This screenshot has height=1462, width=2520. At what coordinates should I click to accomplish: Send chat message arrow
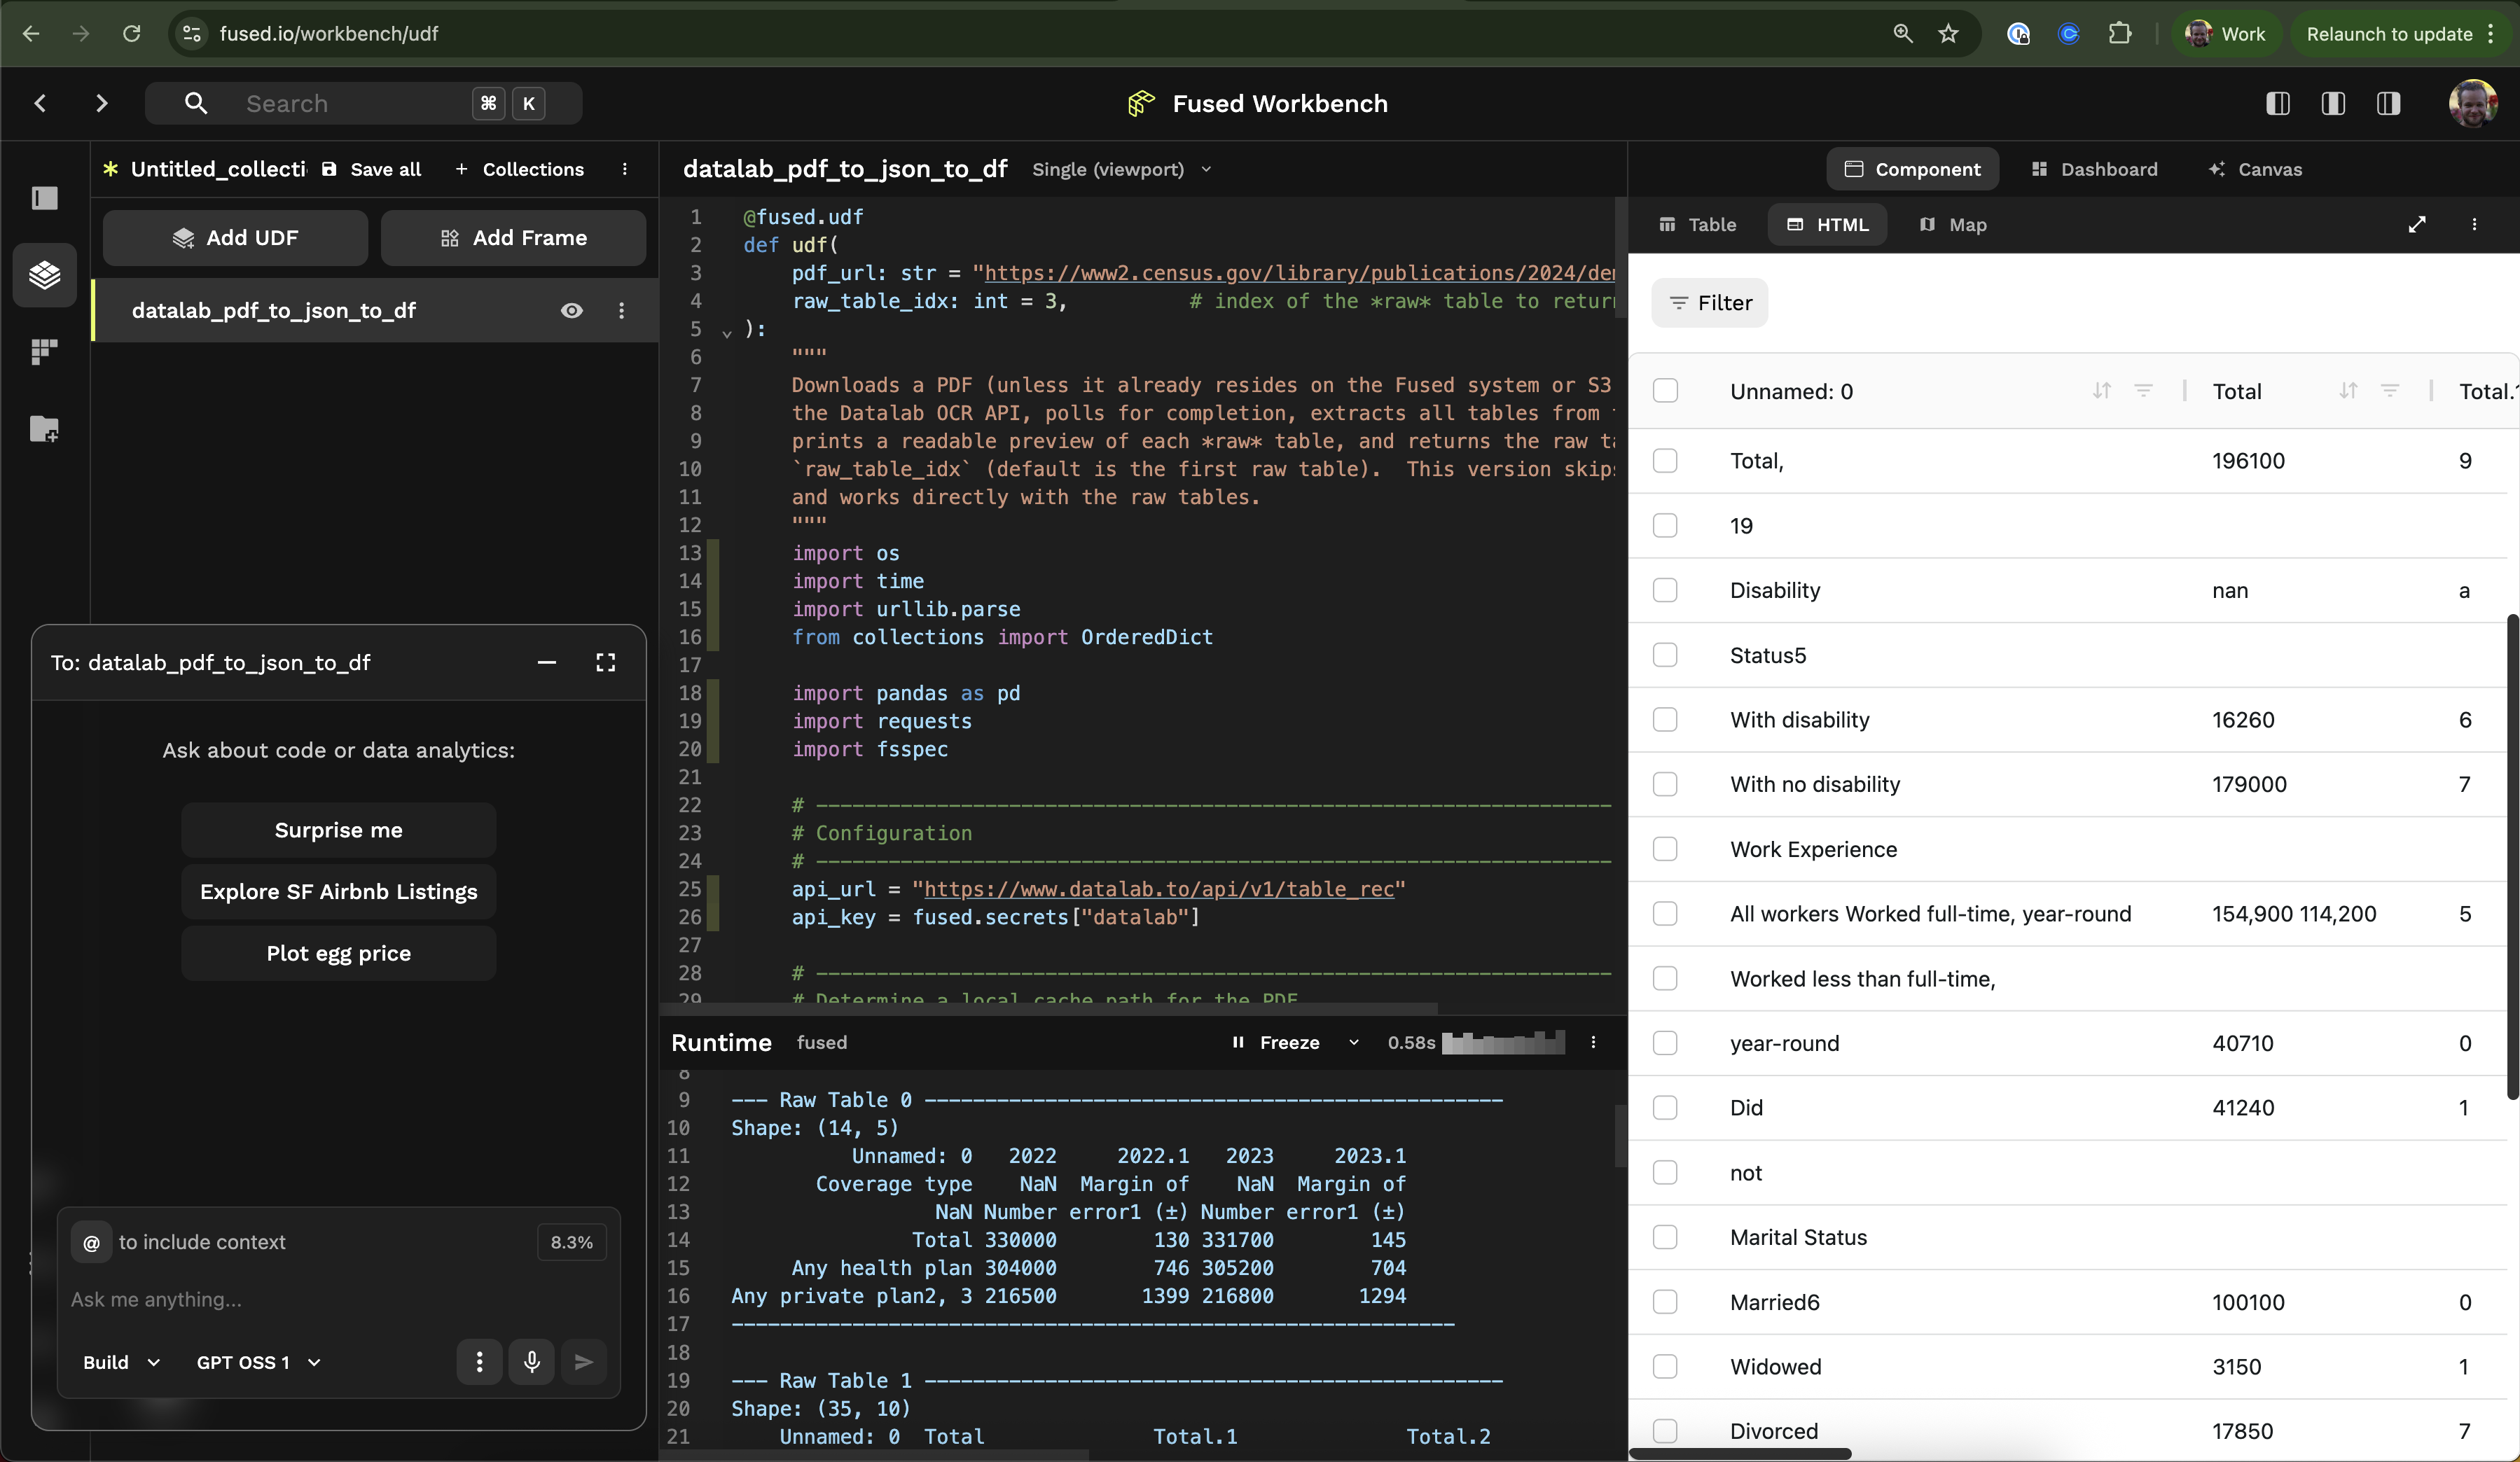[584, 1362]
